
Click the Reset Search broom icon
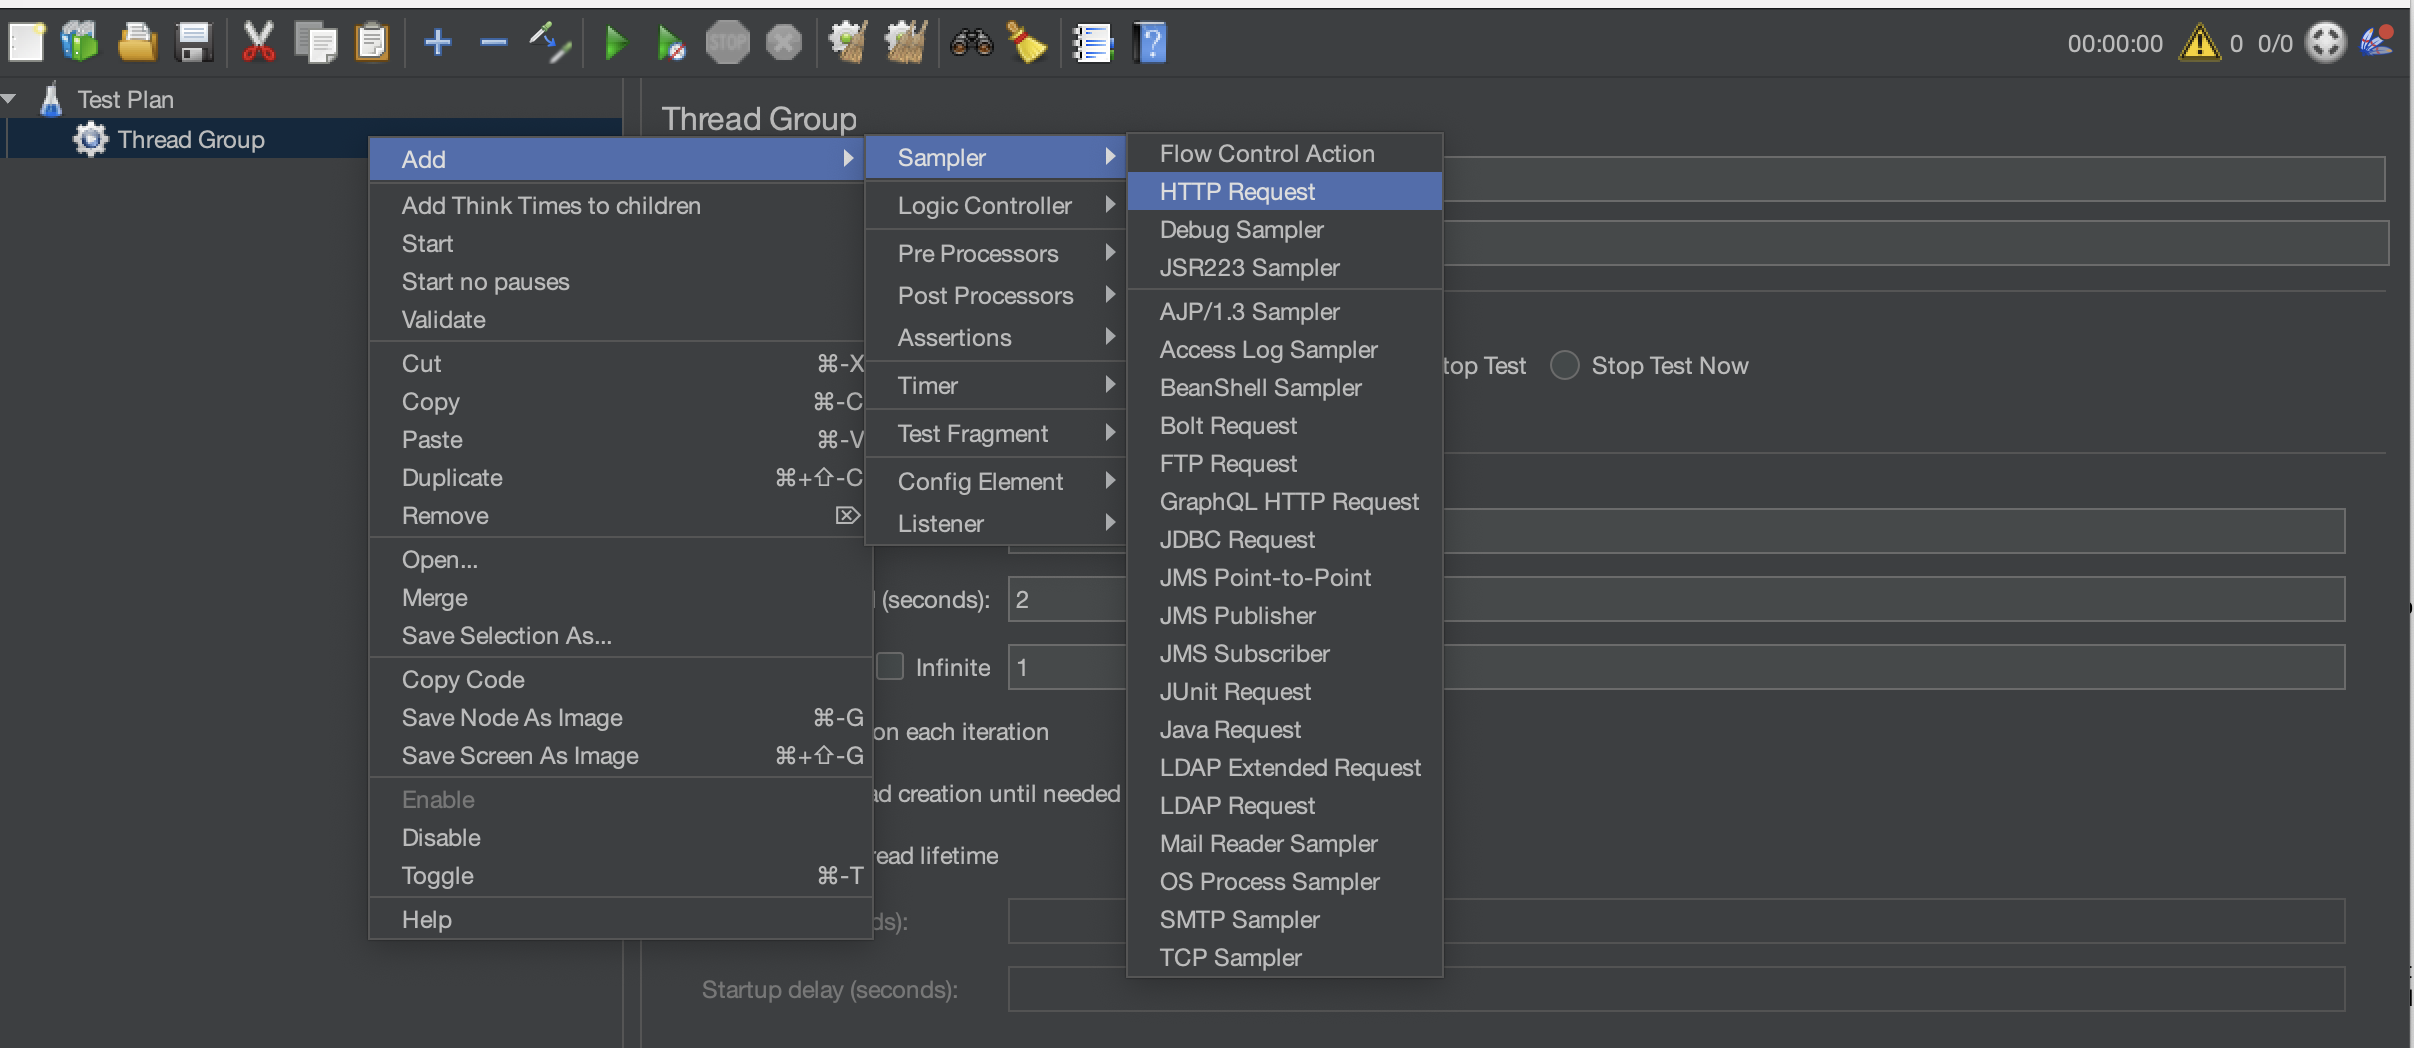[x=1027, y=43]
